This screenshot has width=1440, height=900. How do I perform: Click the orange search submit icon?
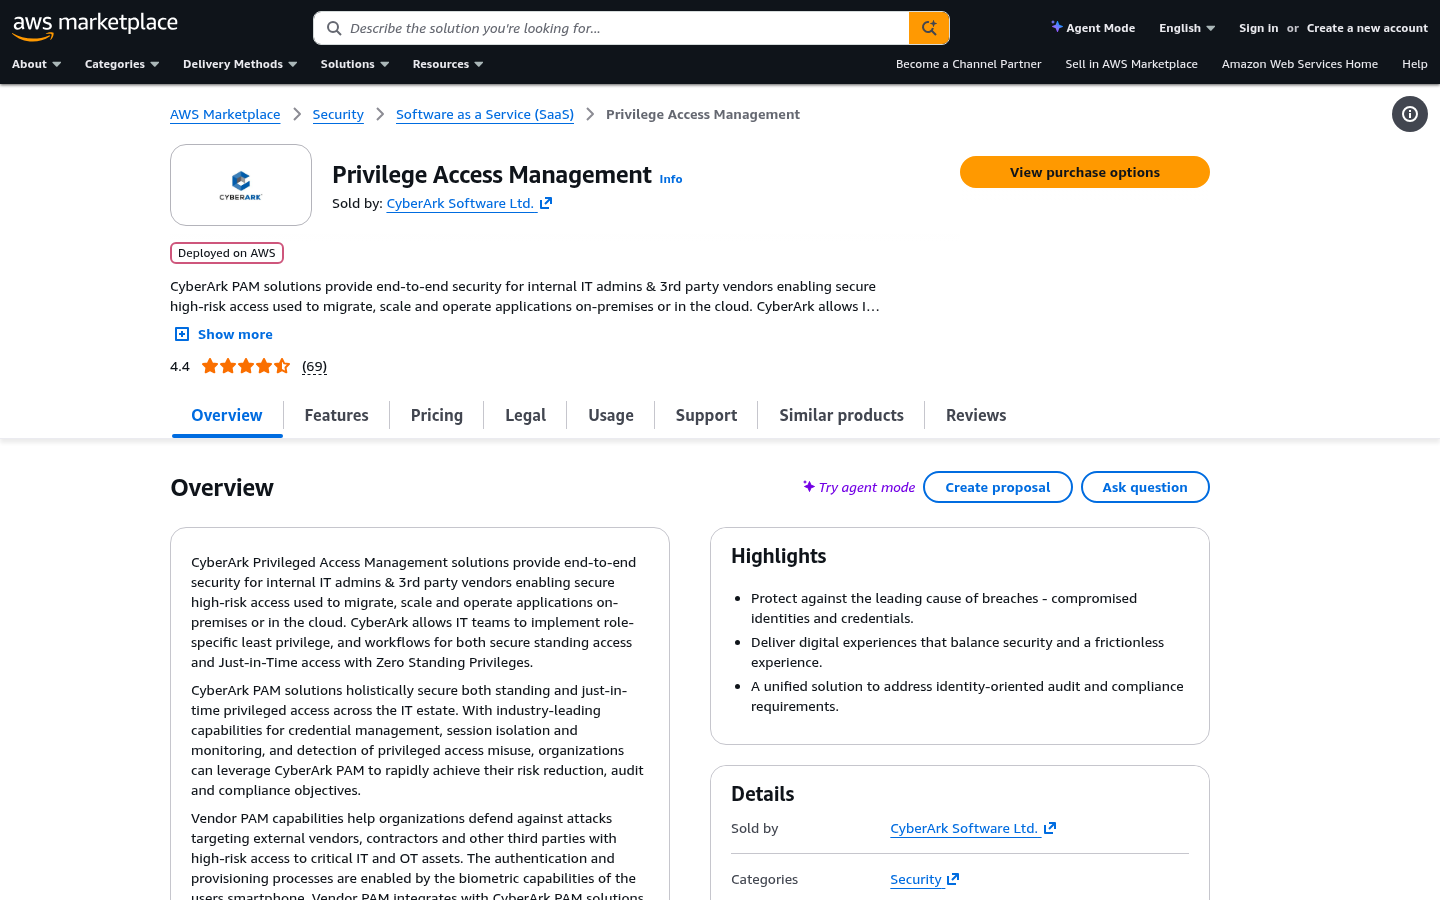[929, 28]
